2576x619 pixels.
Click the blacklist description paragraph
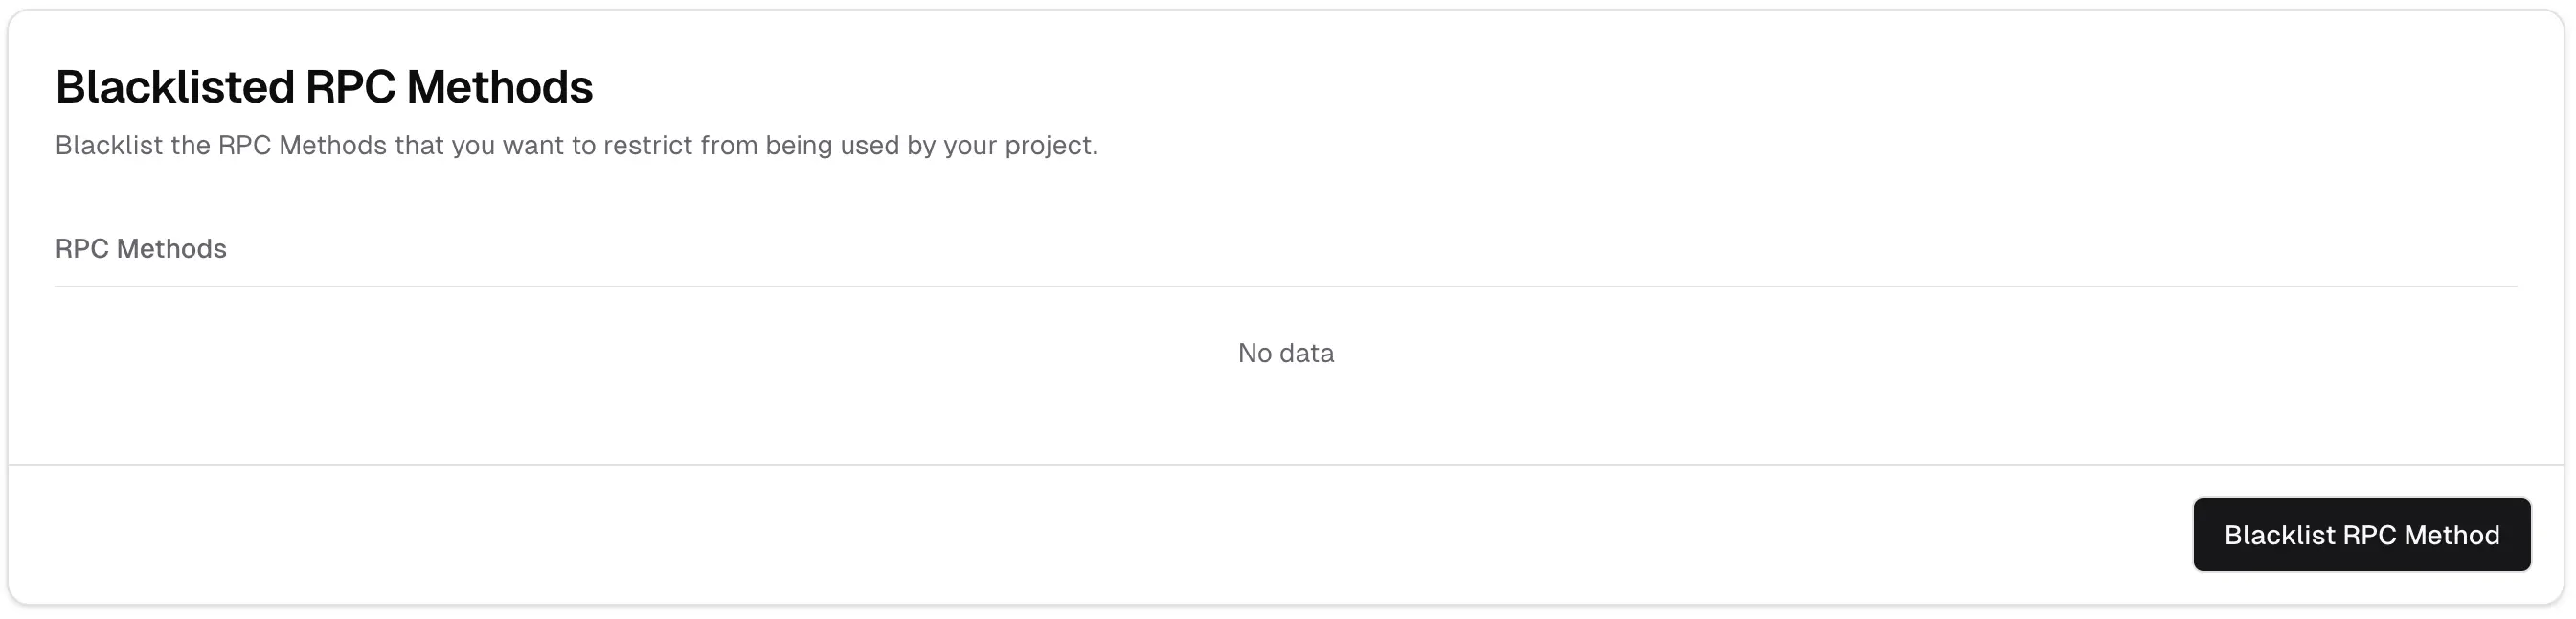[576, 146]
